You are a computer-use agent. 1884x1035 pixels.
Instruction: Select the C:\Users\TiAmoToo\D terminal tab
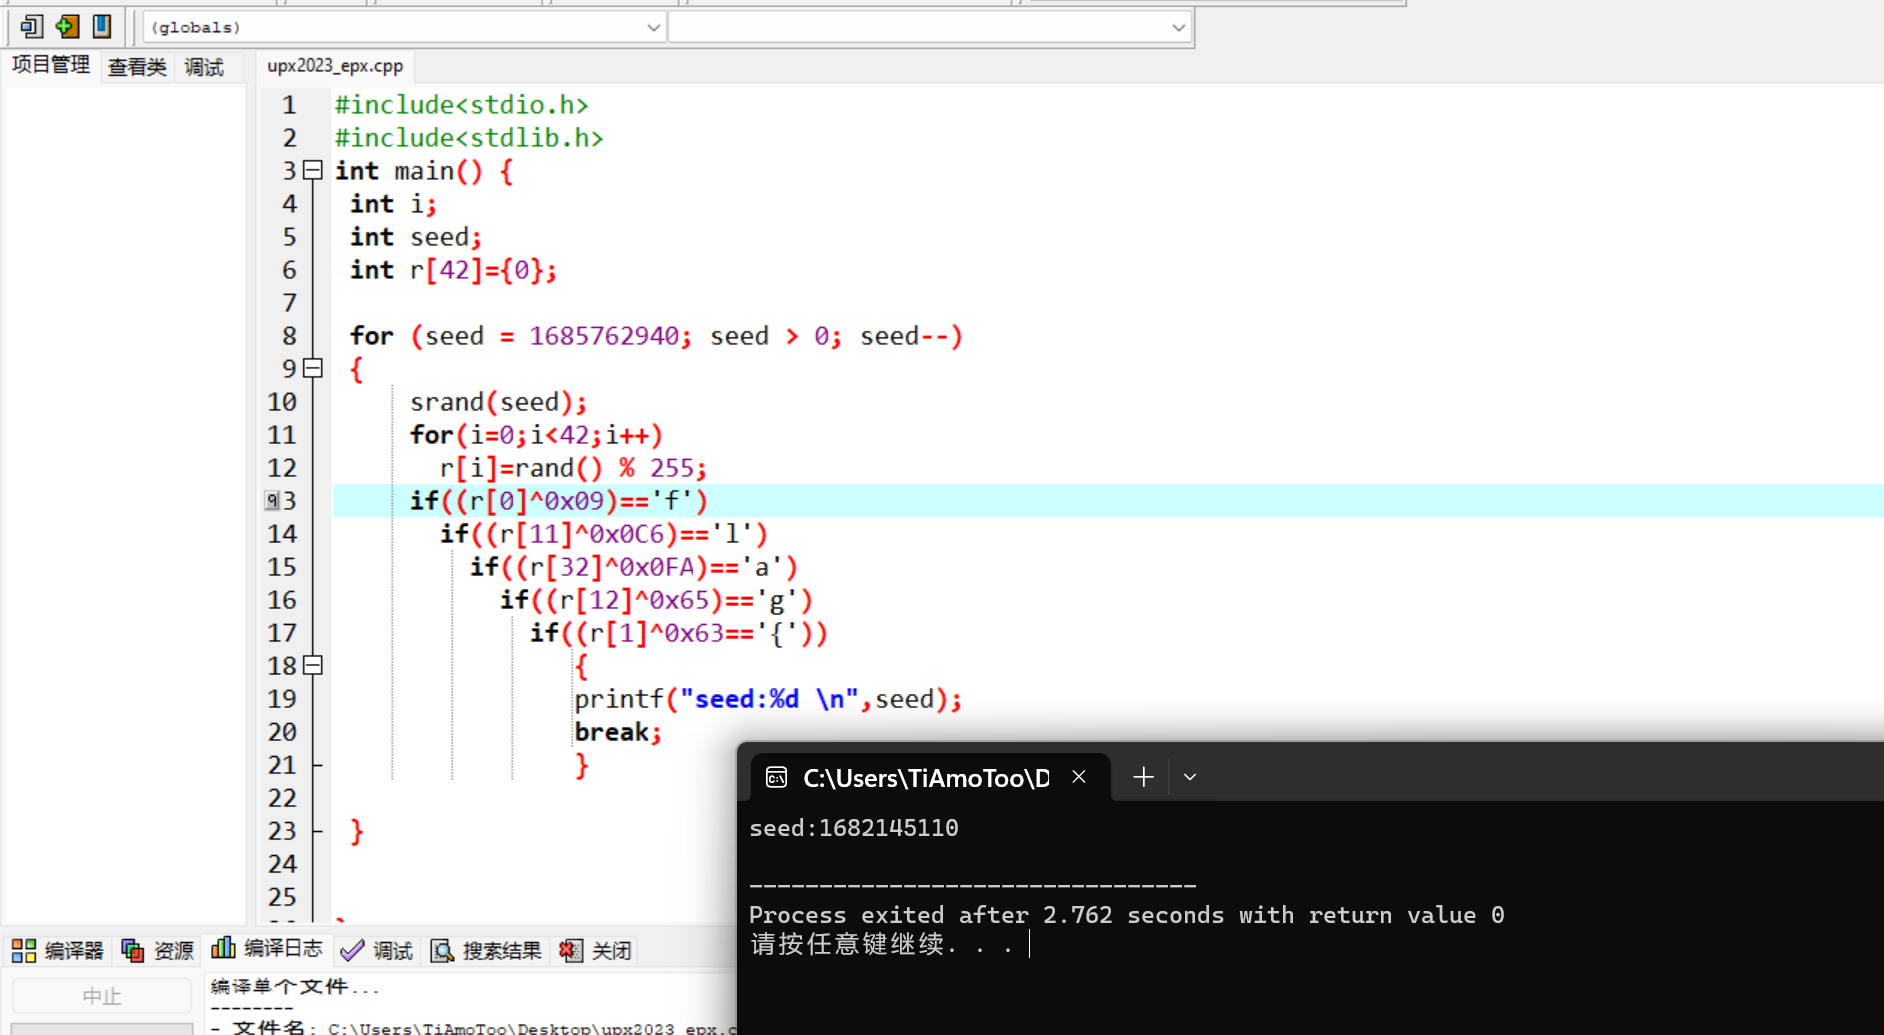tap(929, 777)
